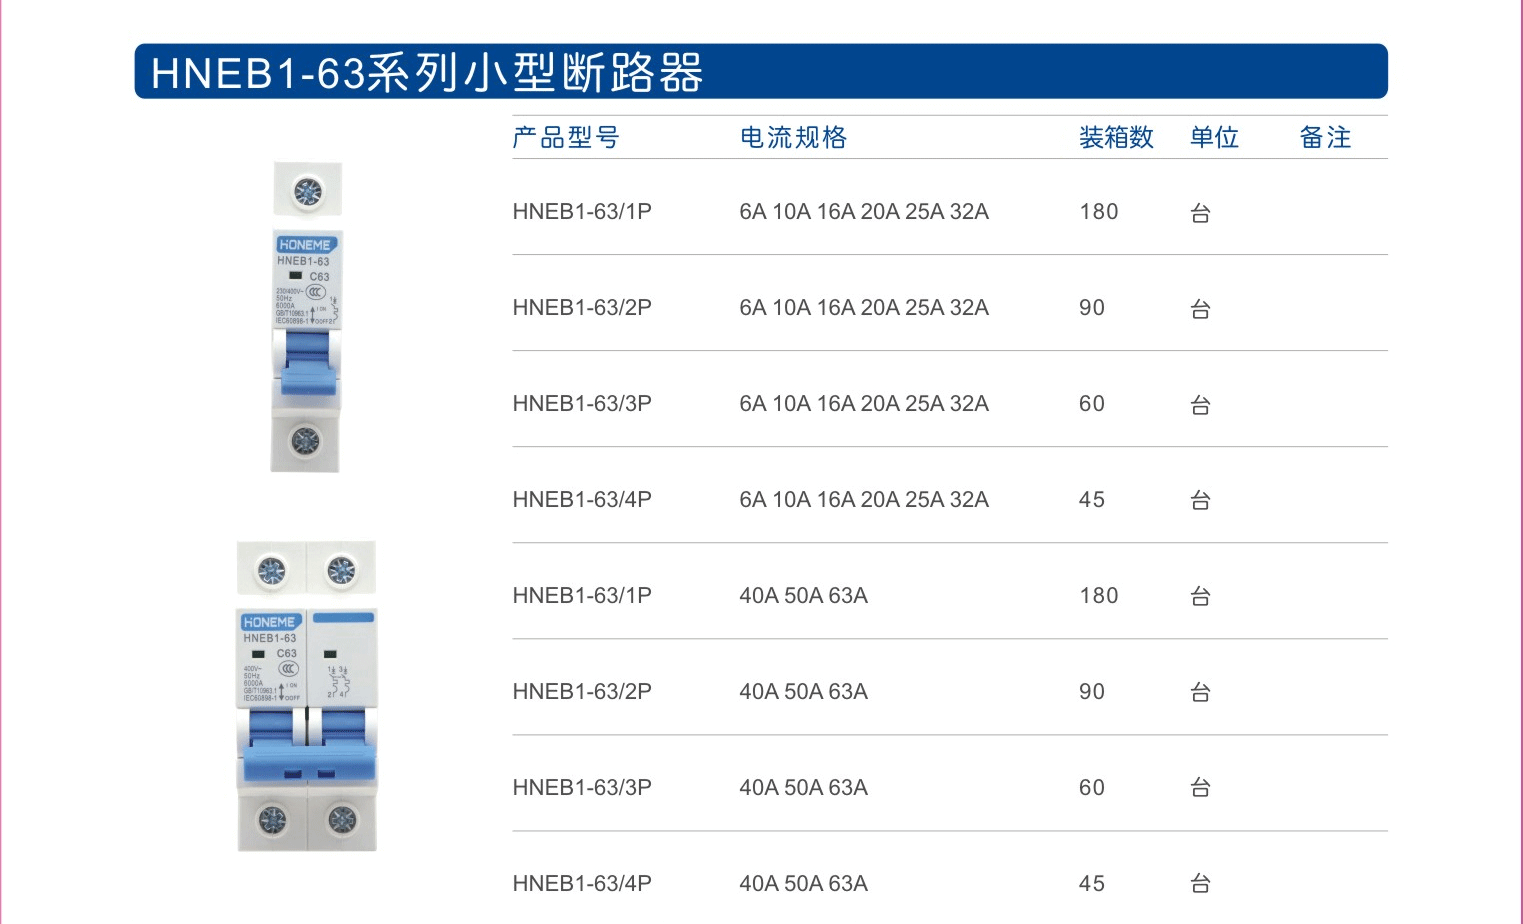Click unit 台 in the first 2P row
The width and height of the screenshot is (1523, 924).
pyautogui.click(x=1201, y=309)
